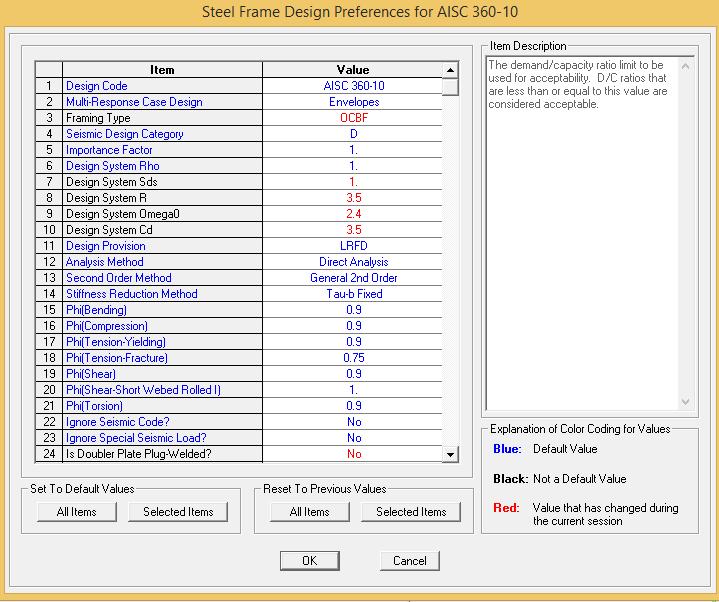Click the OK button
Viewport: 719px width, 602px height.
[310, 560]
